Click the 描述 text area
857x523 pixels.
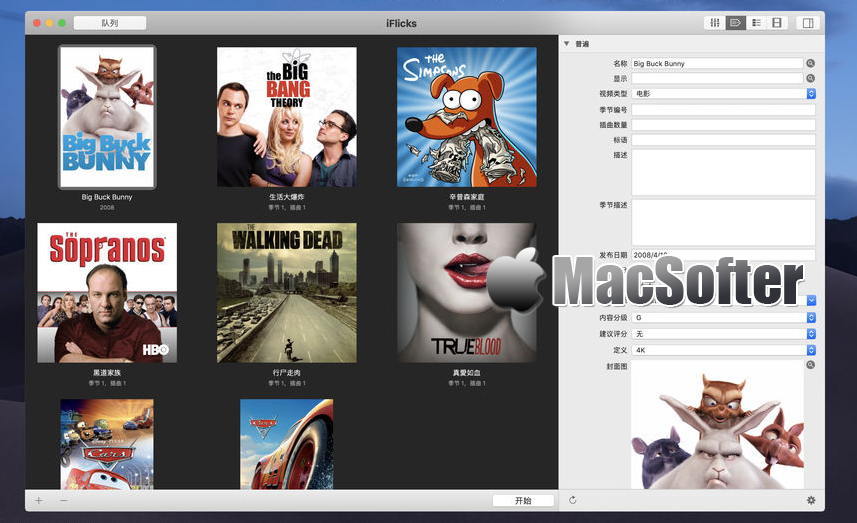(x=724, y=172)
